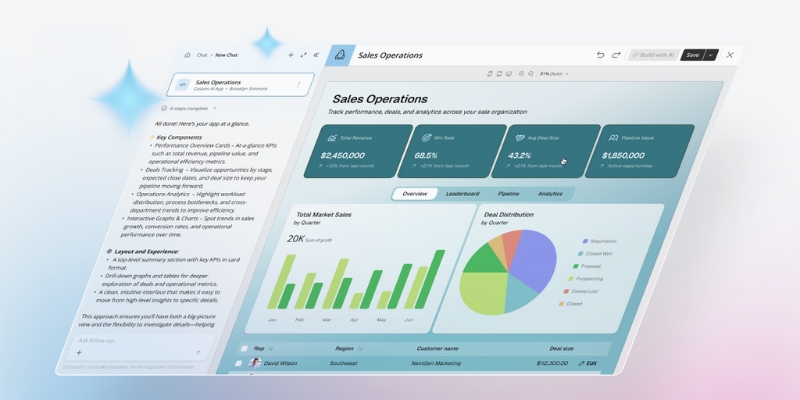The height and width of the screenshot is (400, 800).
Task: Switch to the Leaderboard tab
Action: (x=462, y=193)
